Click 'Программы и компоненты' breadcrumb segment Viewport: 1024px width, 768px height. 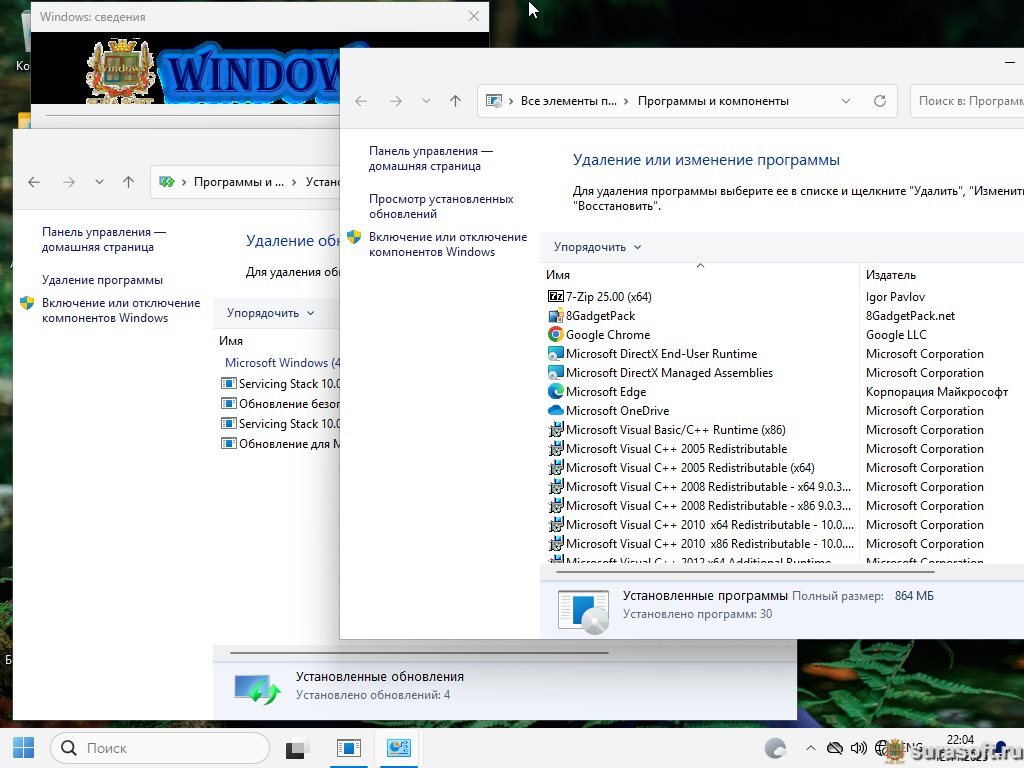click(713, 101)
